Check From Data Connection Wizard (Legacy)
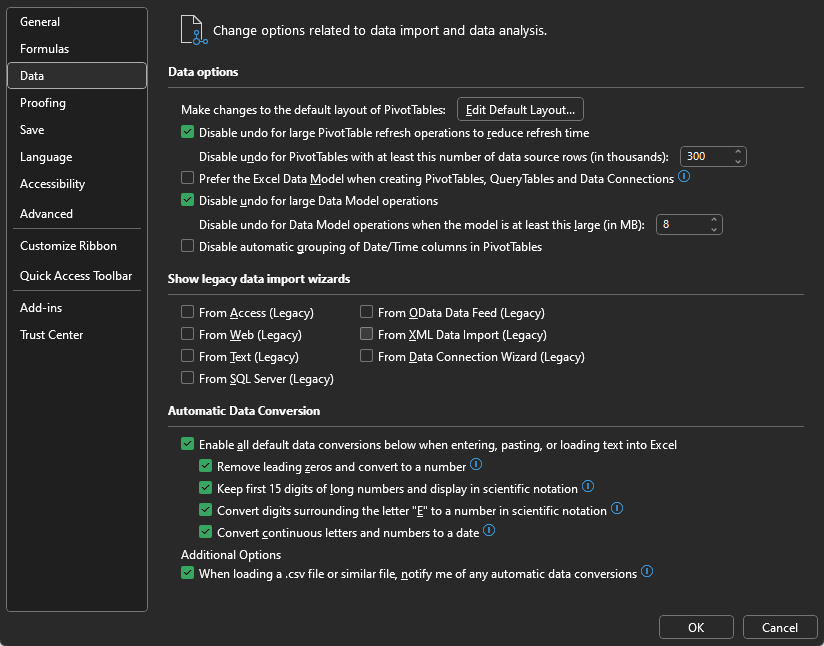 click(366, 356)
